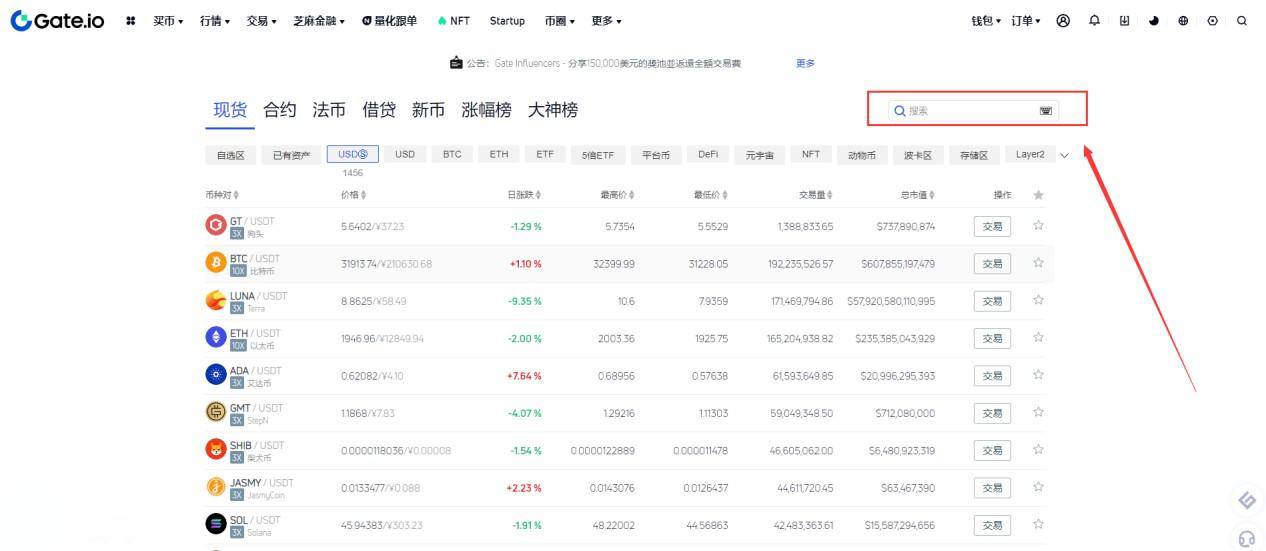This screenshot has width=1266, height=551.
Task: Sort by 日涨跌 column header
Action: click(523, 195)
